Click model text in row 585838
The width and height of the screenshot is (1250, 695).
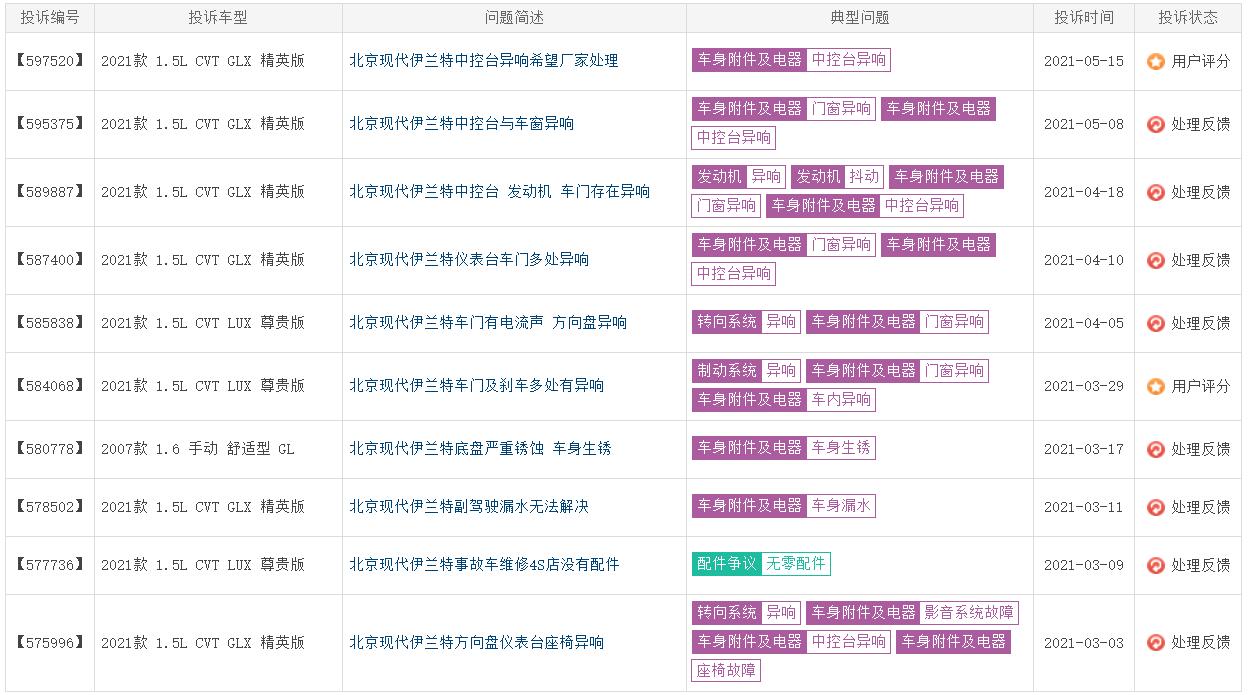[203, 323]
